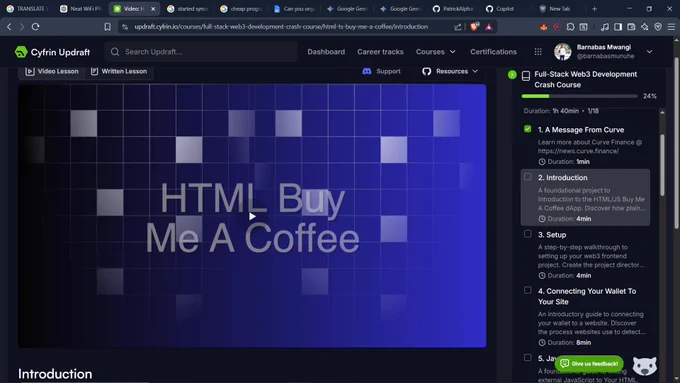Click the course book icon beside title

pos(526,76)
